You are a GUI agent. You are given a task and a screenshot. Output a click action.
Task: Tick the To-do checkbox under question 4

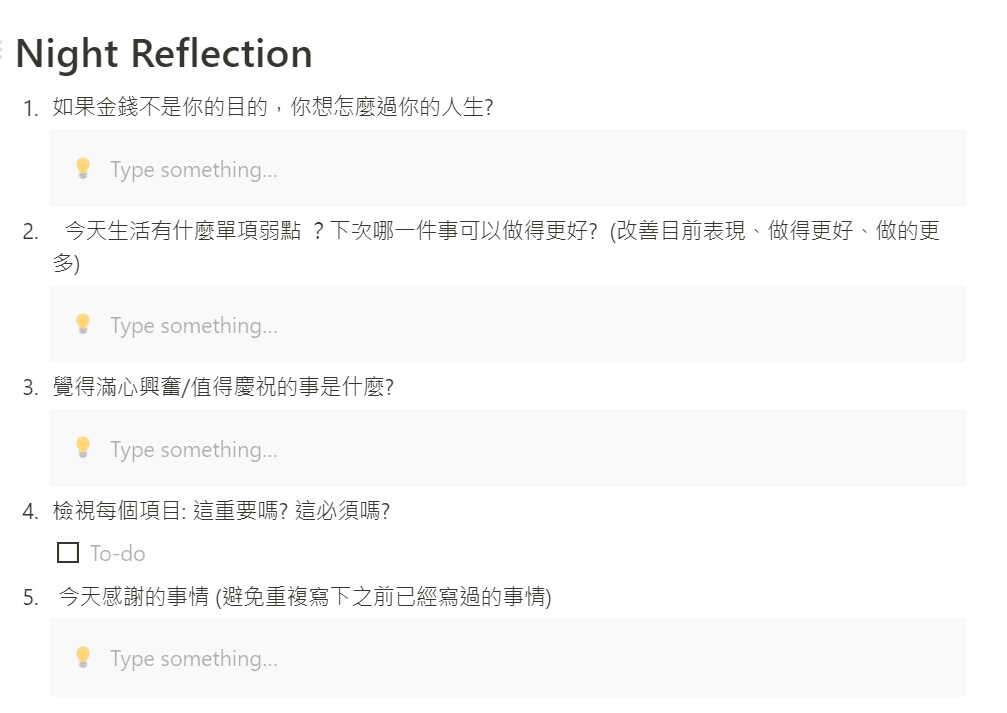(68, 552)
